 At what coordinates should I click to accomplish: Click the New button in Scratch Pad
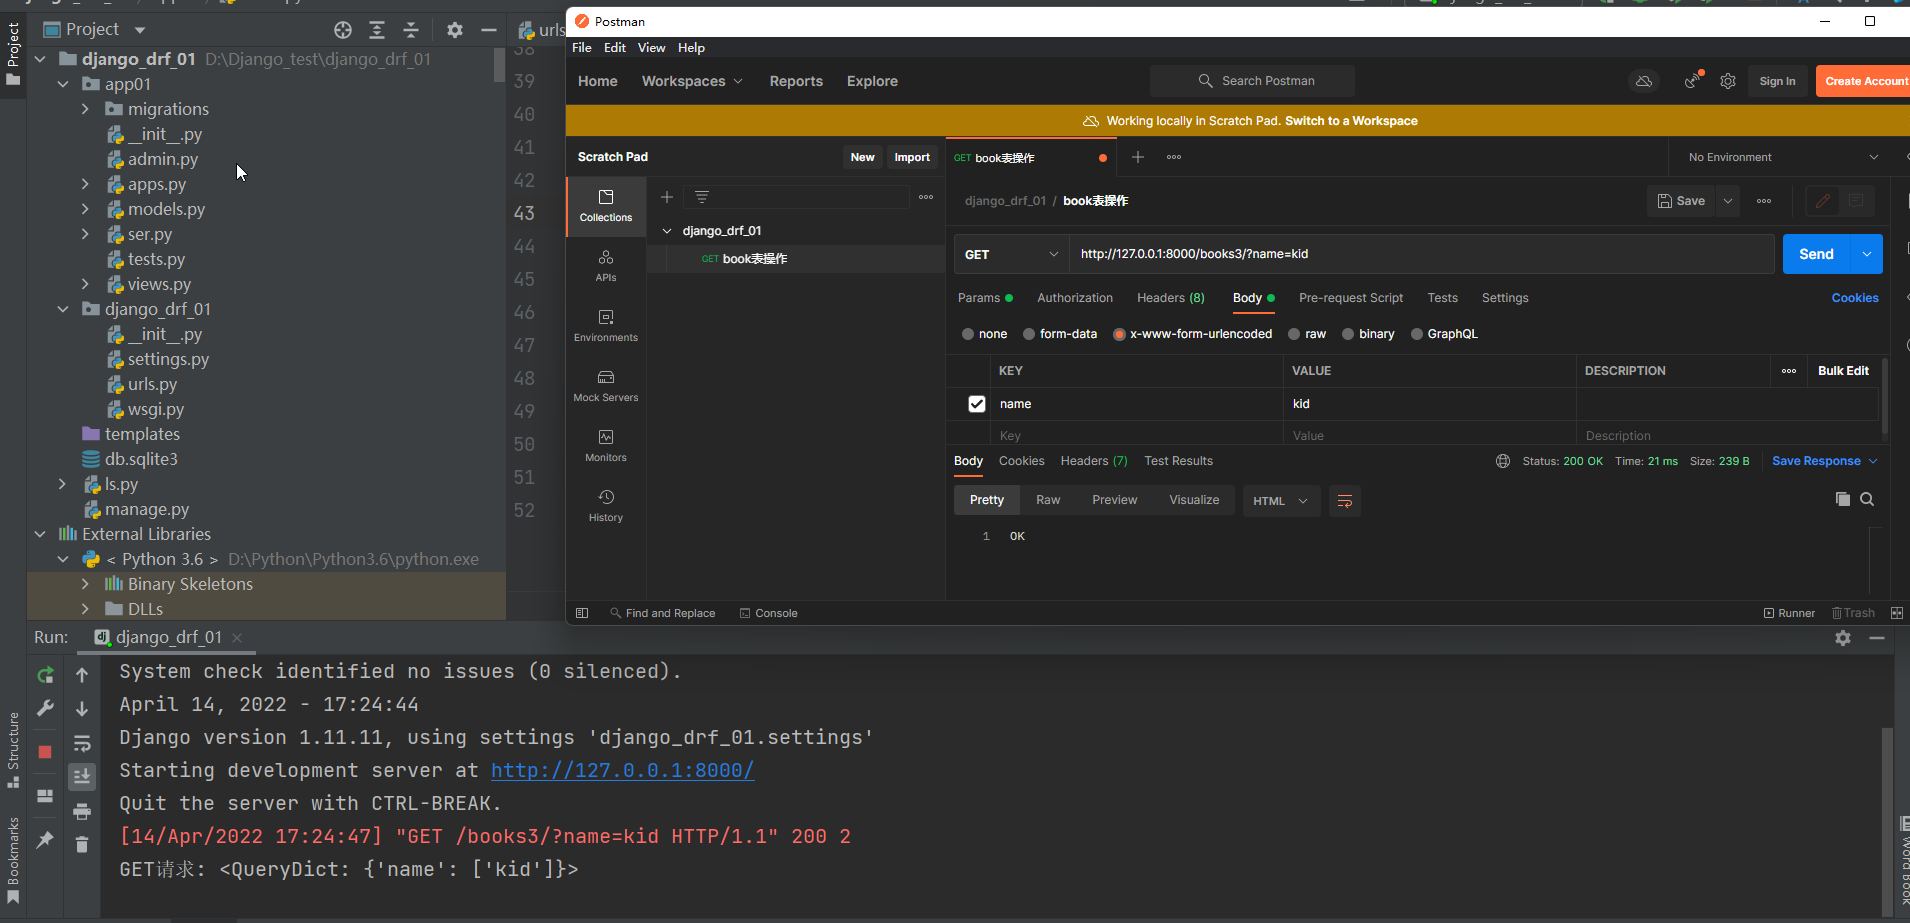862,157
